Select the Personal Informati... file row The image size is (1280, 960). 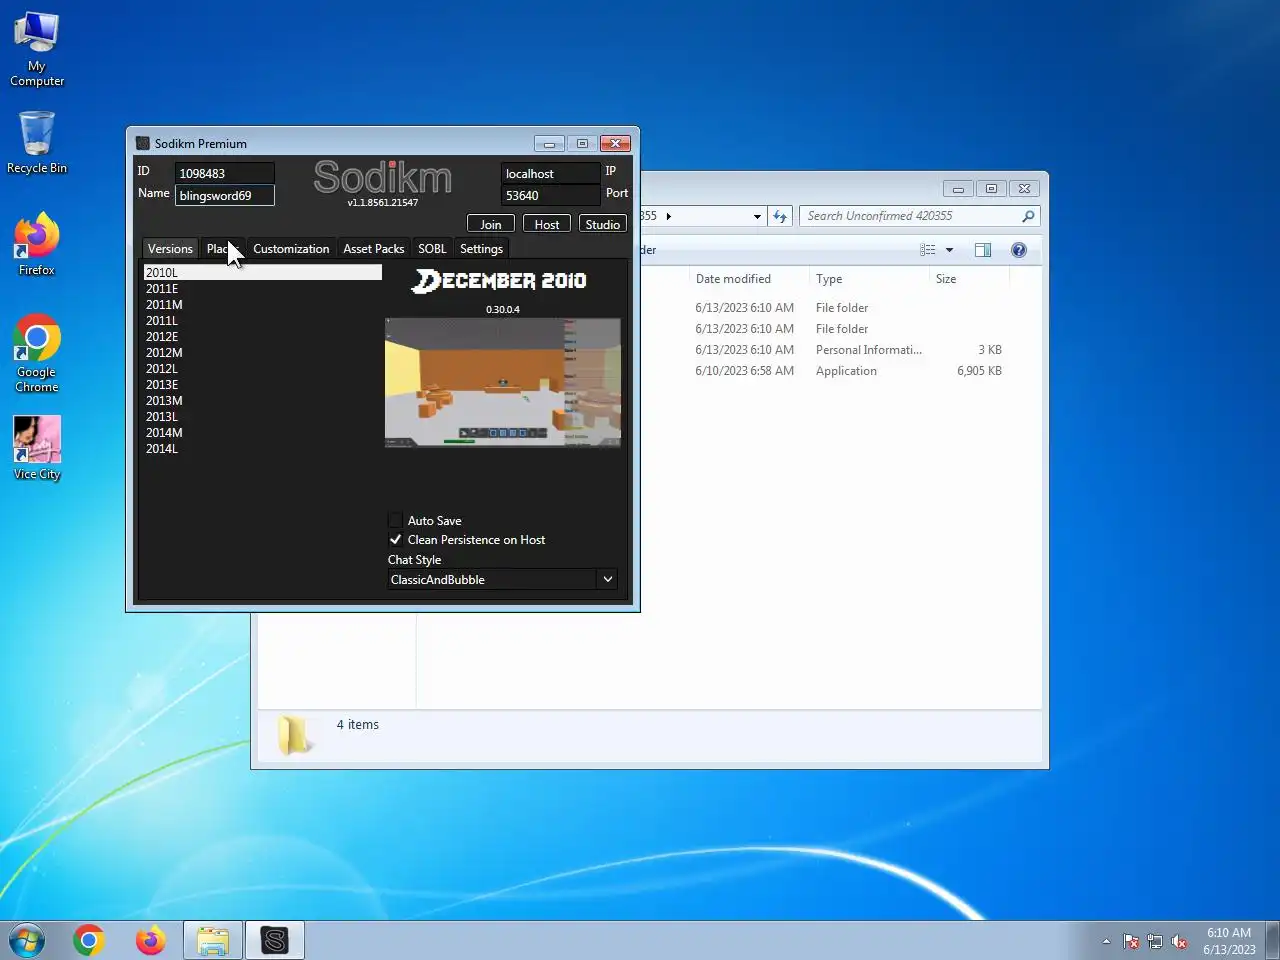click(x=846, y=350)
